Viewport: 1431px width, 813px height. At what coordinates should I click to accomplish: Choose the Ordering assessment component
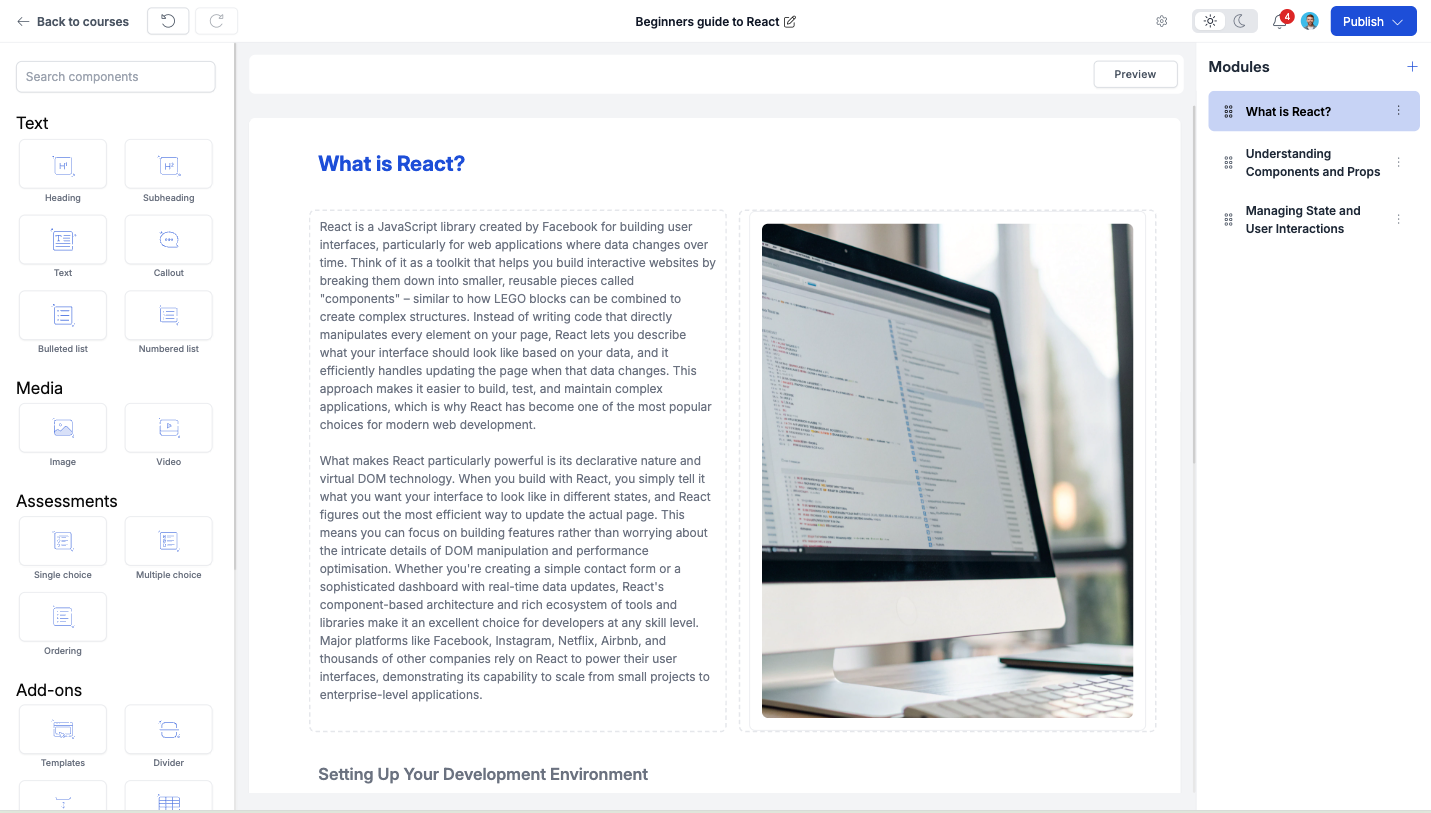pyautogui.click(x=62, y=616)
